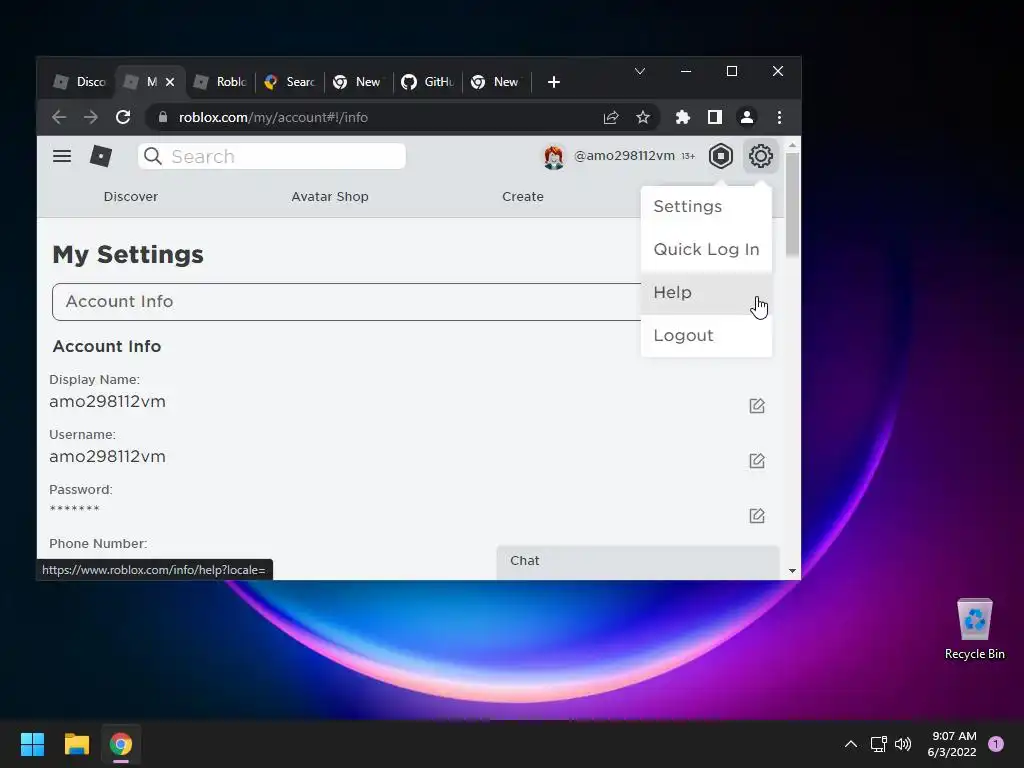The height and width of the screenshot is (768, 1024).
Task: Open the Chrome three-dot menu
Action: tap(779, 117)
